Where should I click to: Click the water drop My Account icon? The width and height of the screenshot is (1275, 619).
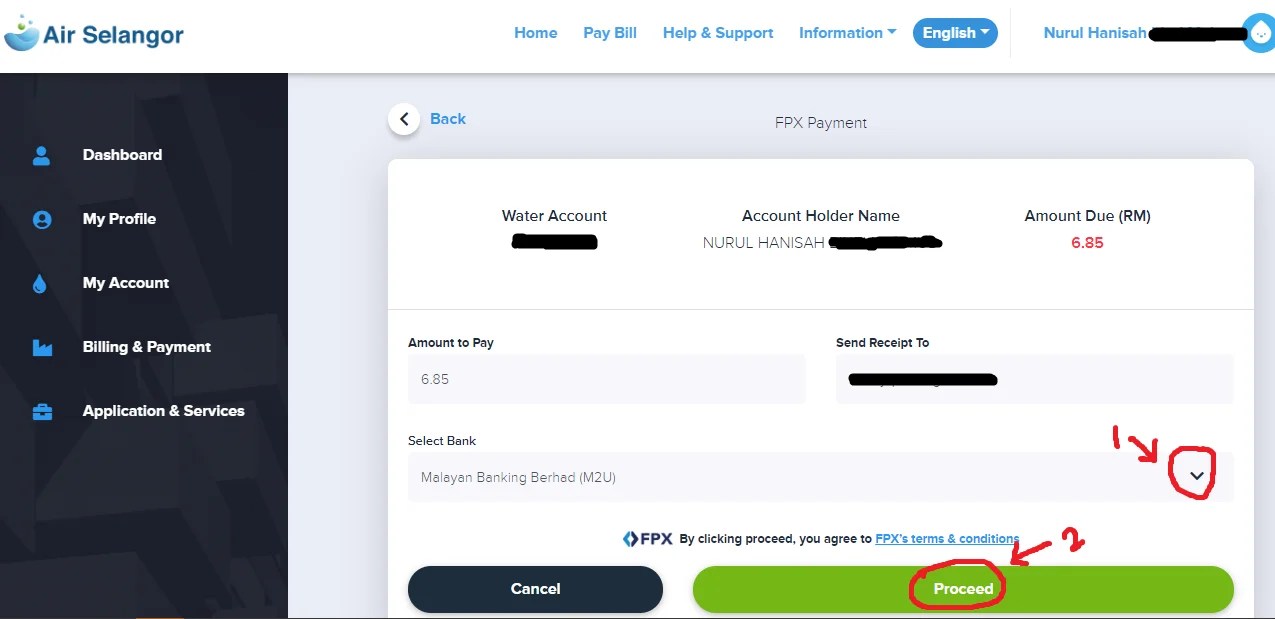(x=41, y=283)
